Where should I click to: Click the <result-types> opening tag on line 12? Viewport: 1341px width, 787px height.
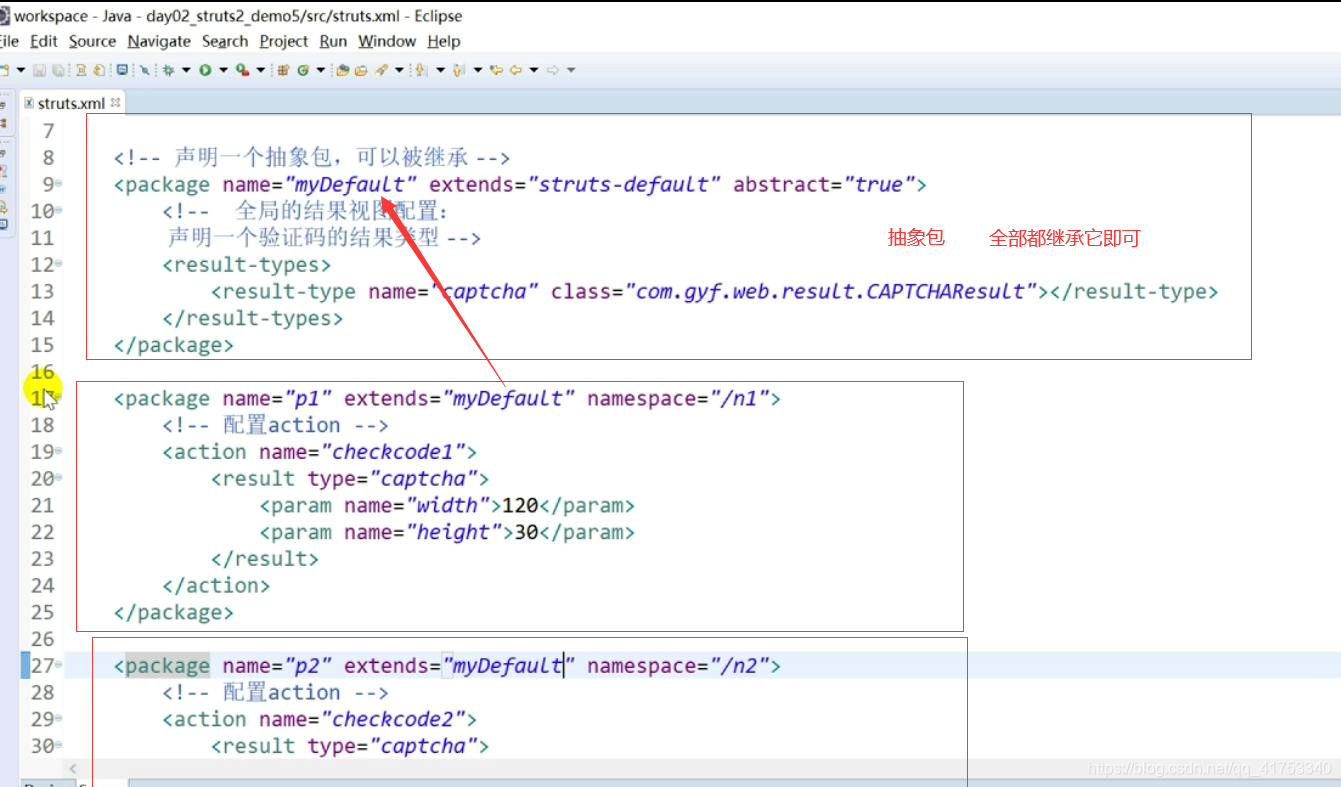point(246,264)
